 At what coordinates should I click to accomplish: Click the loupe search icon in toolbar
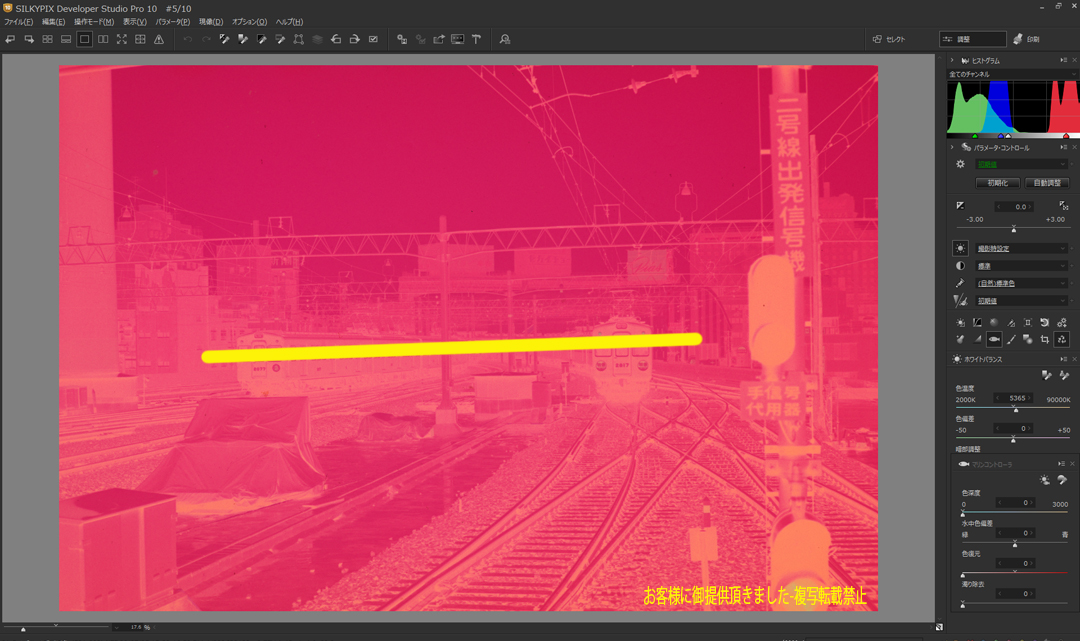(505, 39)
